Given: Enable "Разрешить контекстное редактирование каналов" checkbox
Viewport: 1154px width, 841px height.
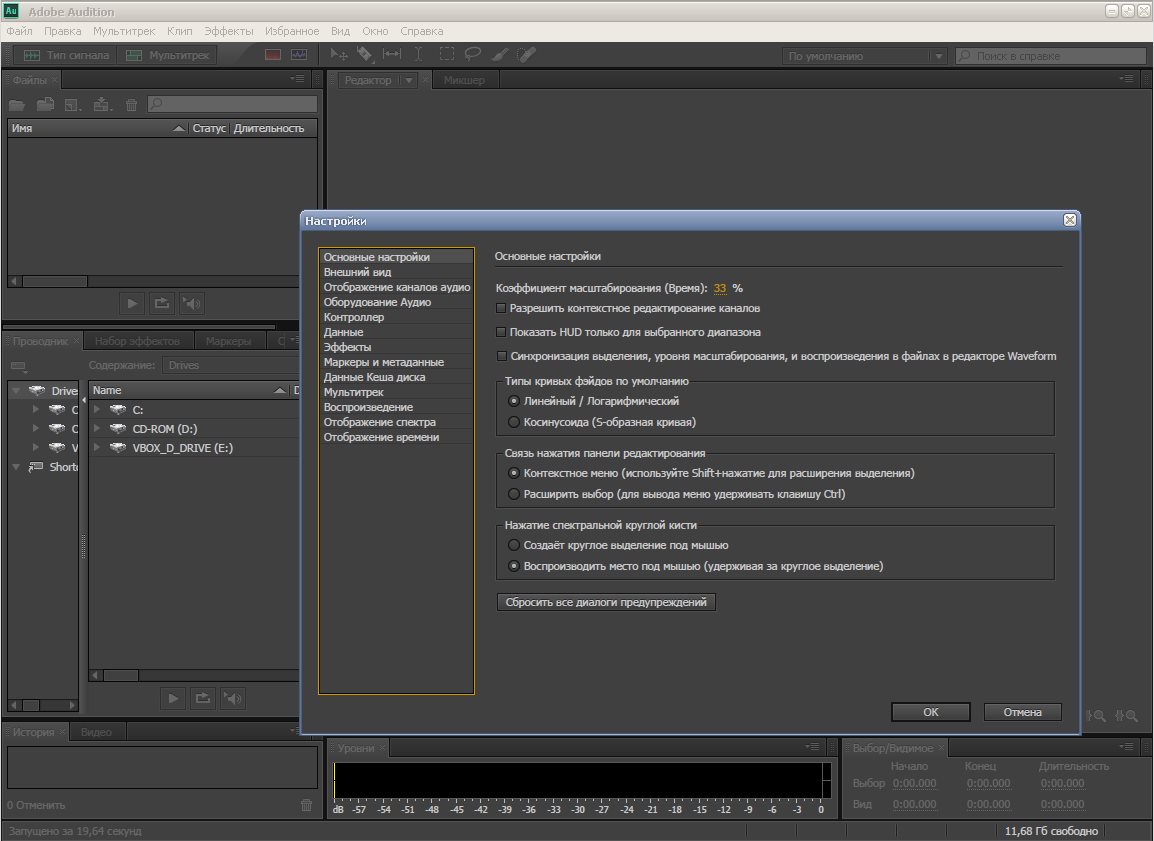Looking at the screenshot, I should tap(502, 309).
